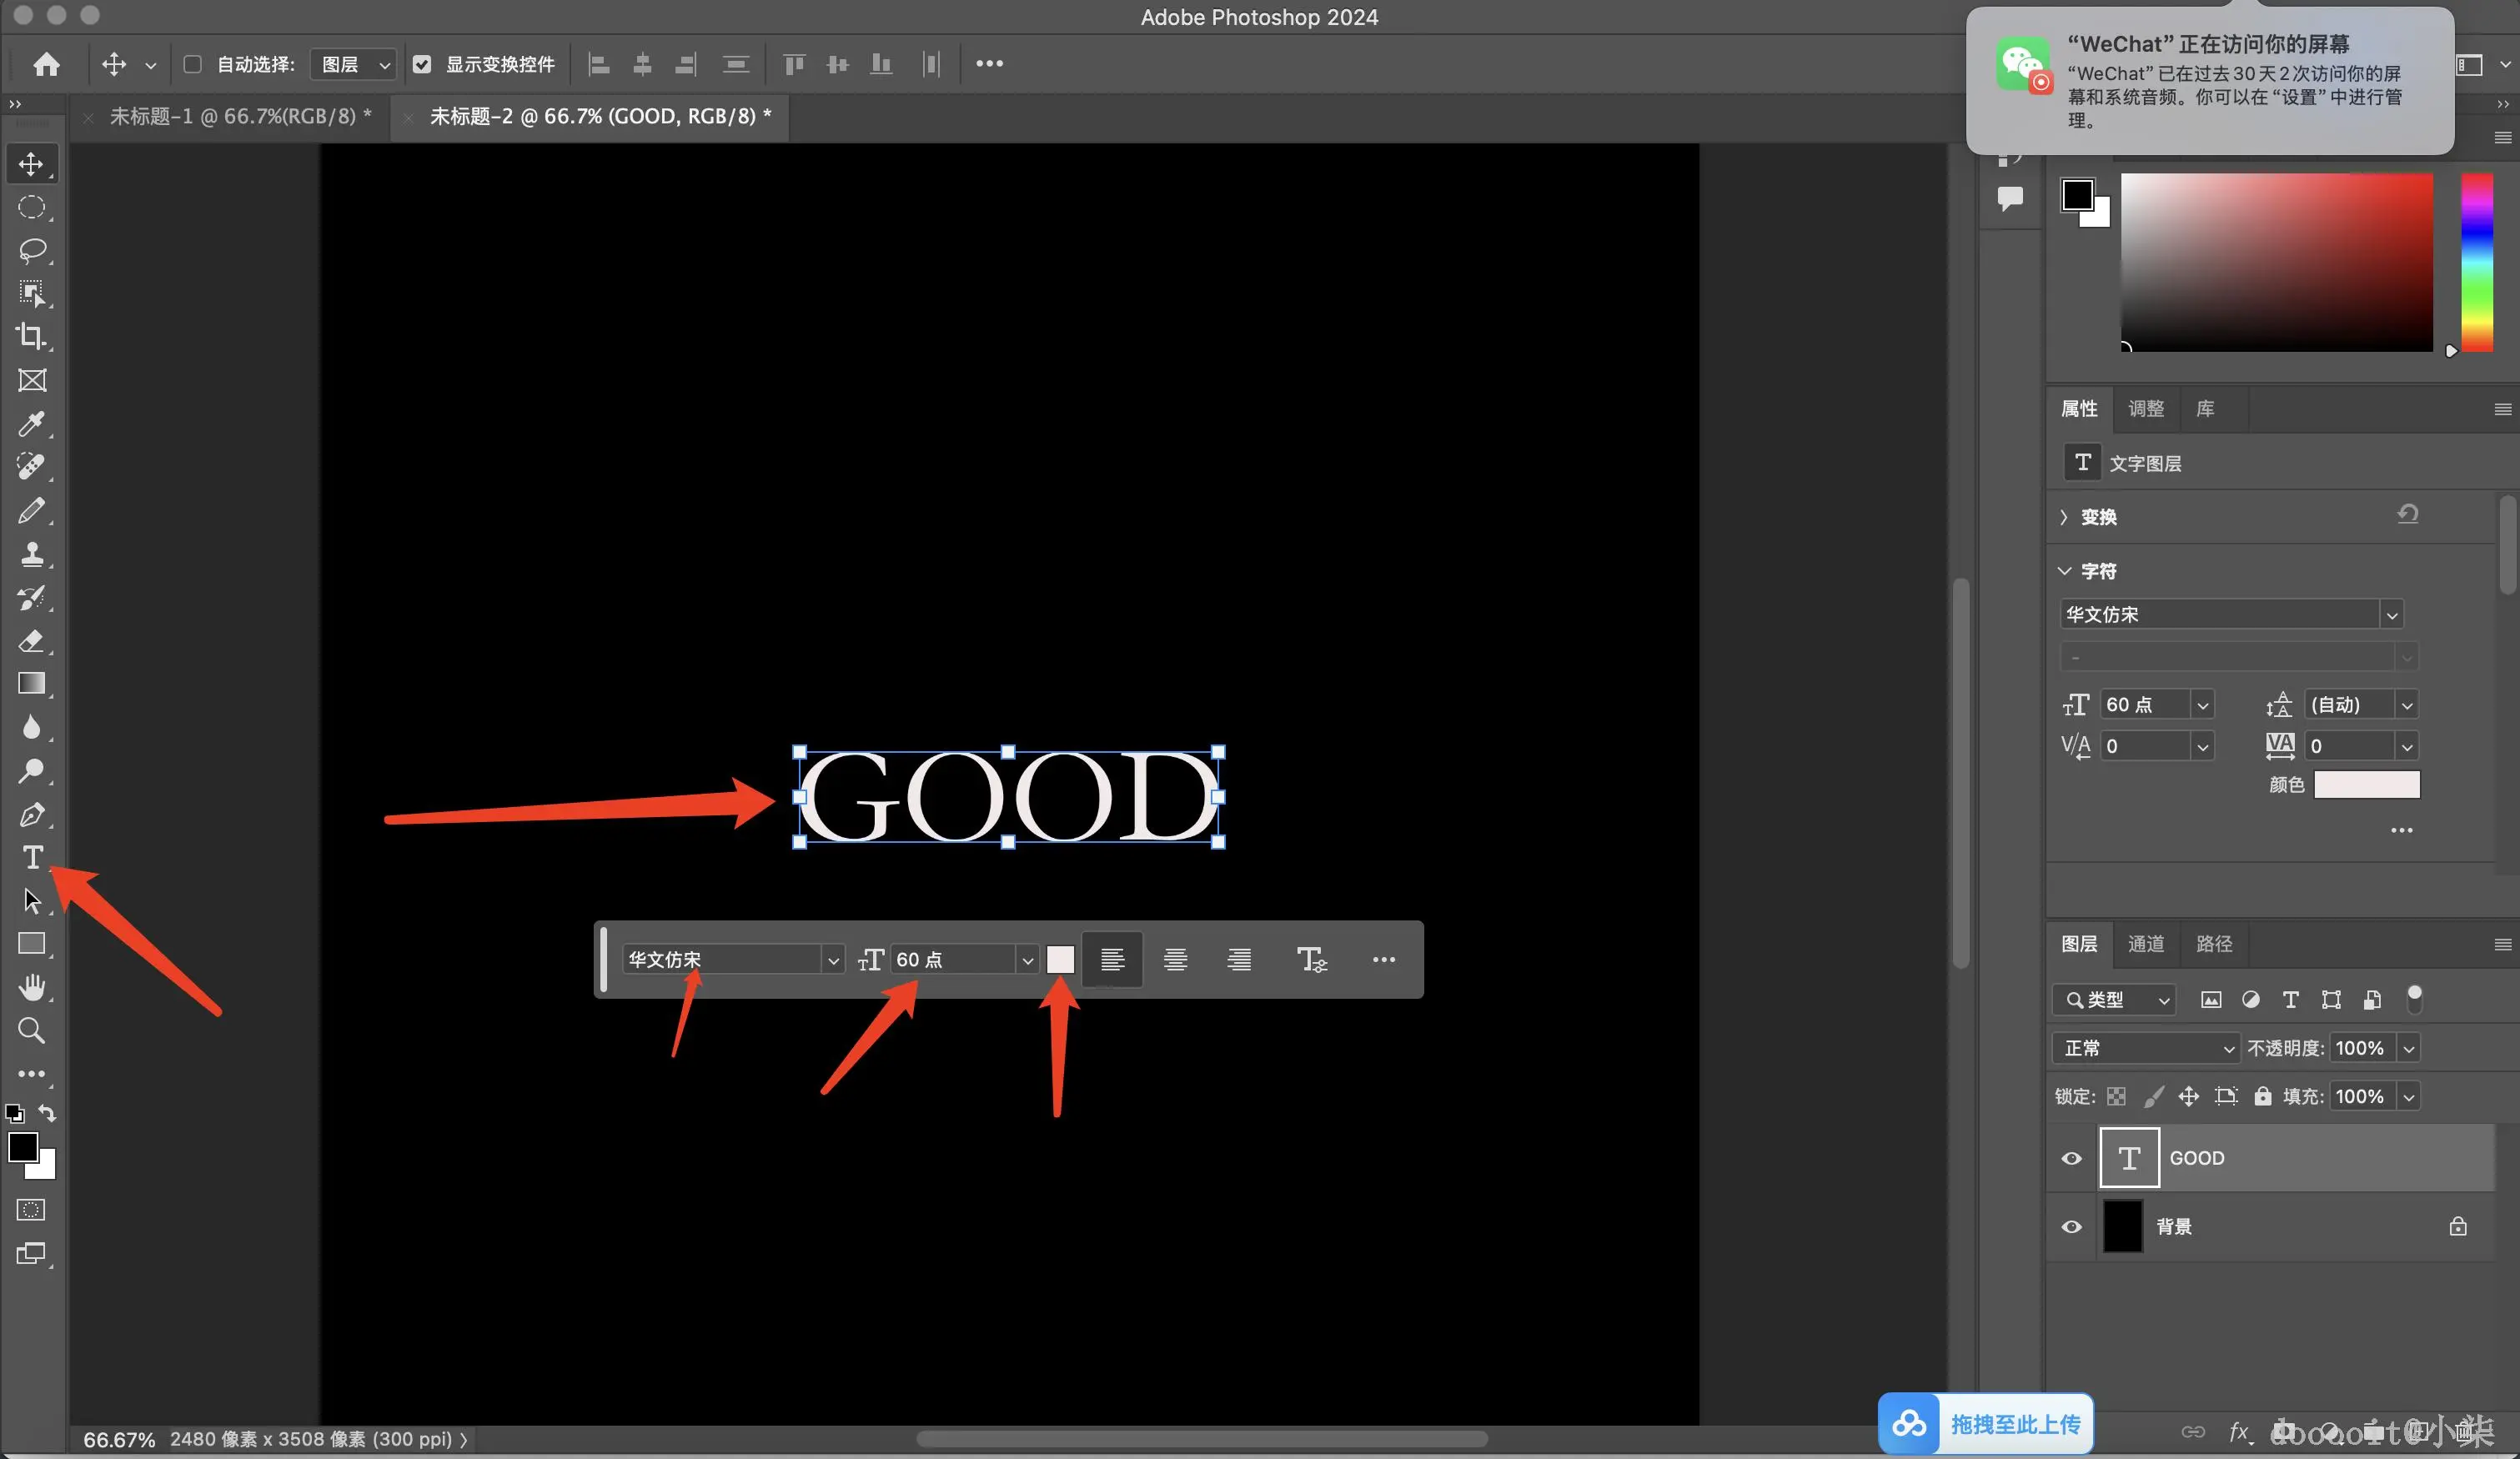Select the Crop tool
Viewport: 2520px width, 1459px height.
(x=32, y=337)
